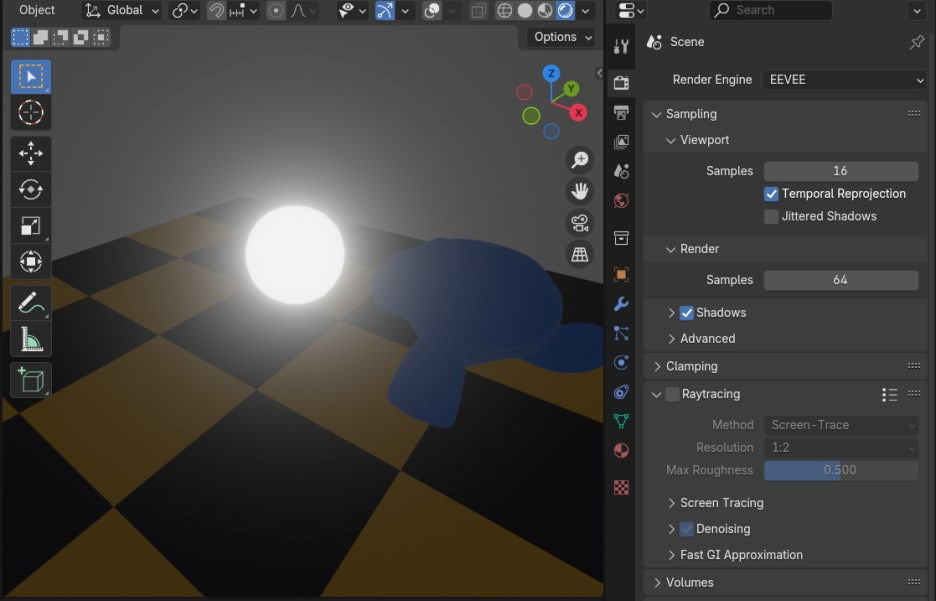This screenshot has height=601, width=936.
Task: Click Viewport Samples field showing 16
Action: point(840,171)
